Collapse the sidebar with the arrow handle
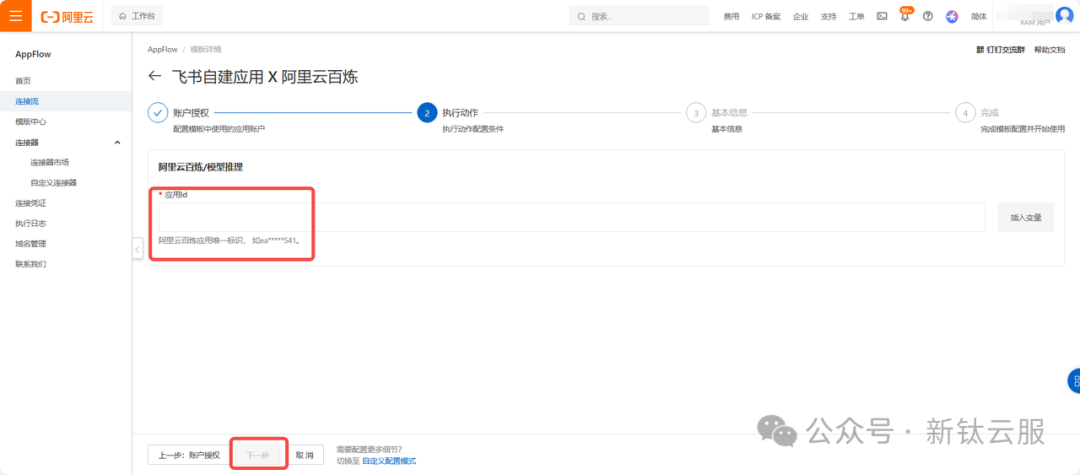 138,248
